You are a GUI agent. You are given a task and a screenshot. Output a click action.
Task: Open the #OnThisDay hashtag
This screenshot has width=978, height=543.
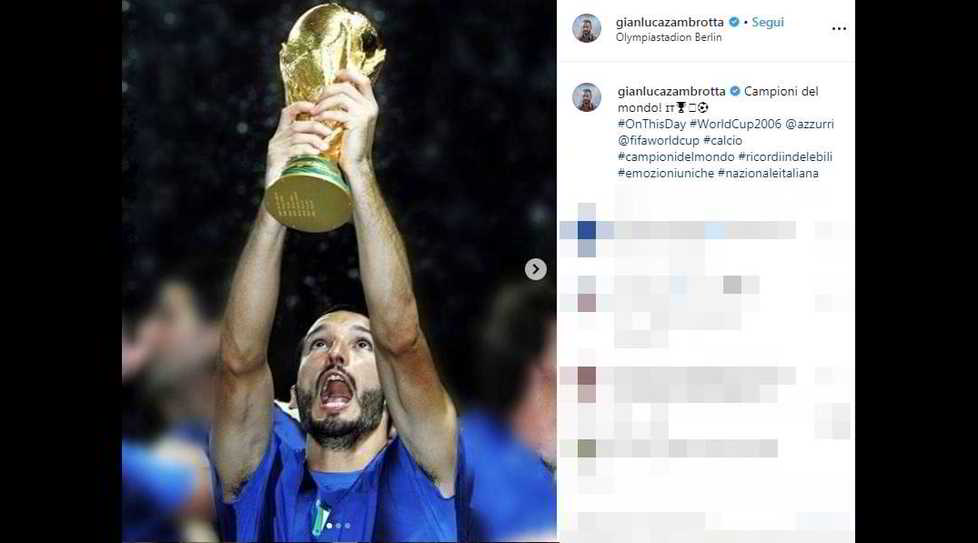(652, 124)
